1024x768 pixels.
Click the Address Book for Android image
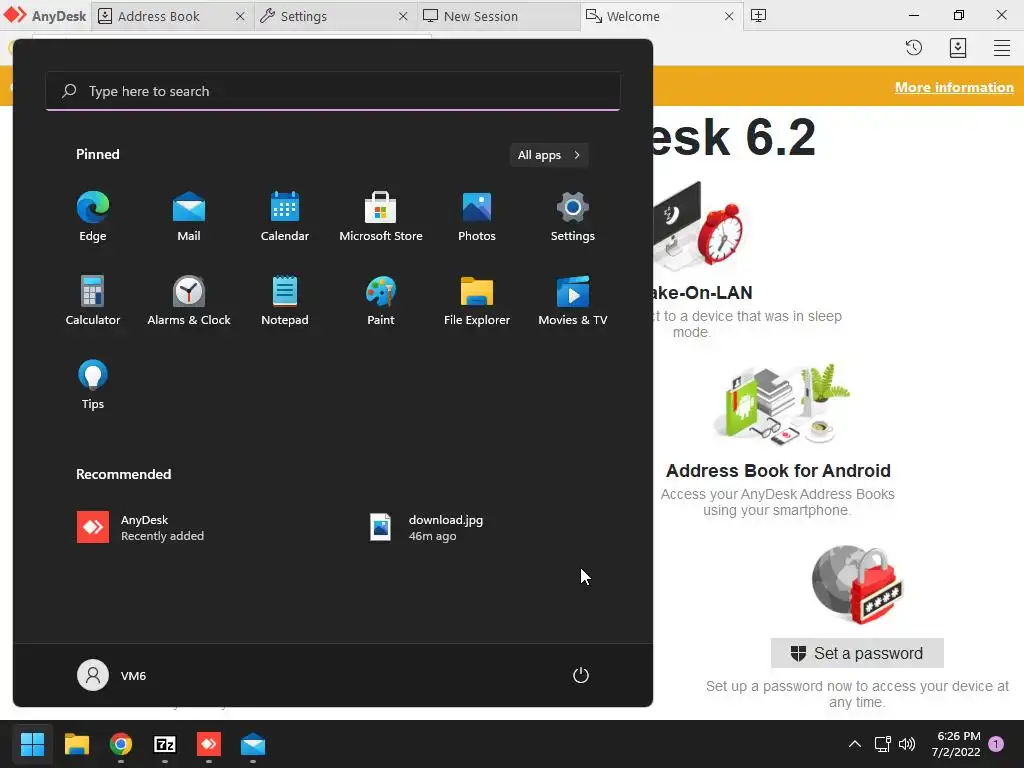click(x=780, y=406)
